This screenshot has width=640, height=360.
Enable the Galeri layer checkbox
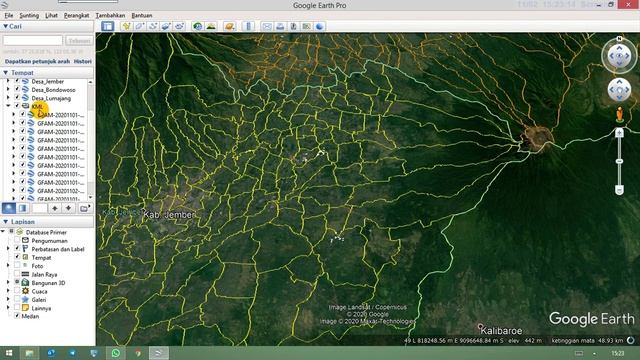pyautogui.click(x=17, y=299)
